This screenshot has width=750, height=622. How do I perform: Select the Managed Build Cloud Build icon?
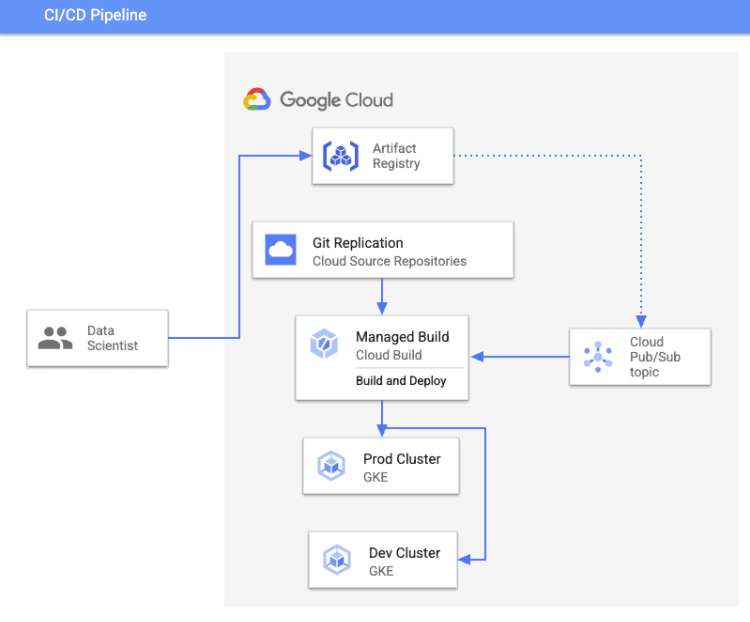coord(325,346)
